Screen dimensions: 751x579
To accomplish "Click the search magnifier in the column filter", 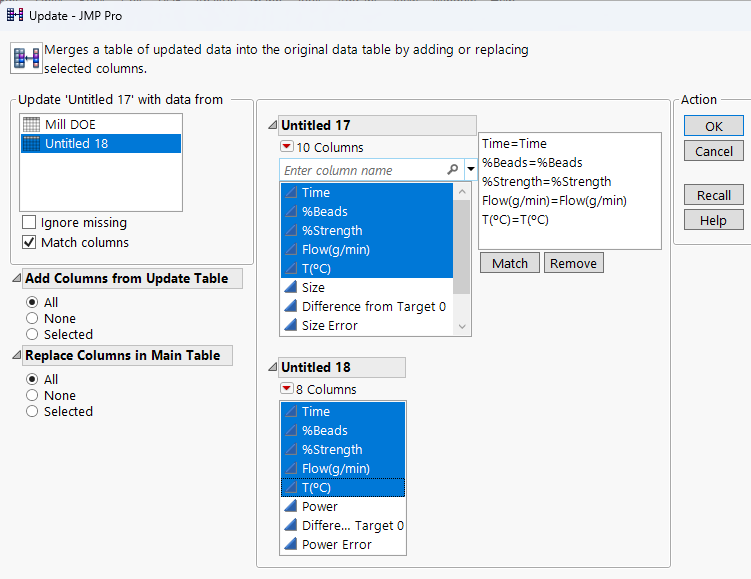I will (453, 170).
